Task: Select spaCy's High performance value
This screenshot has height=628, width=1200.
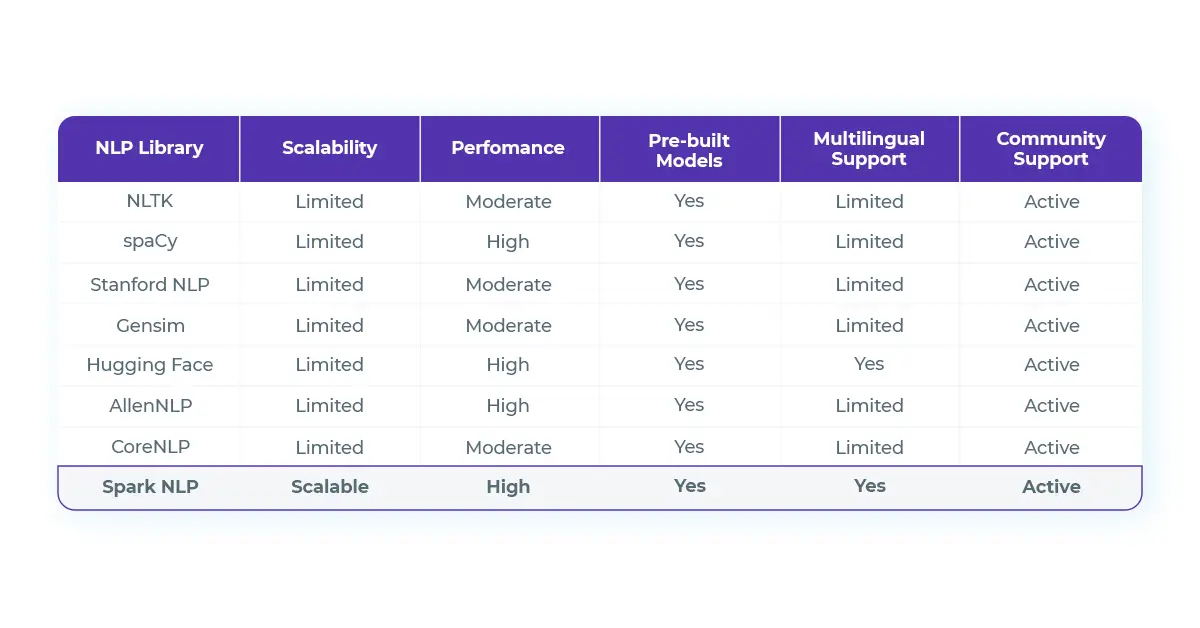Action: pyautogui.click(x=508, y=242)
